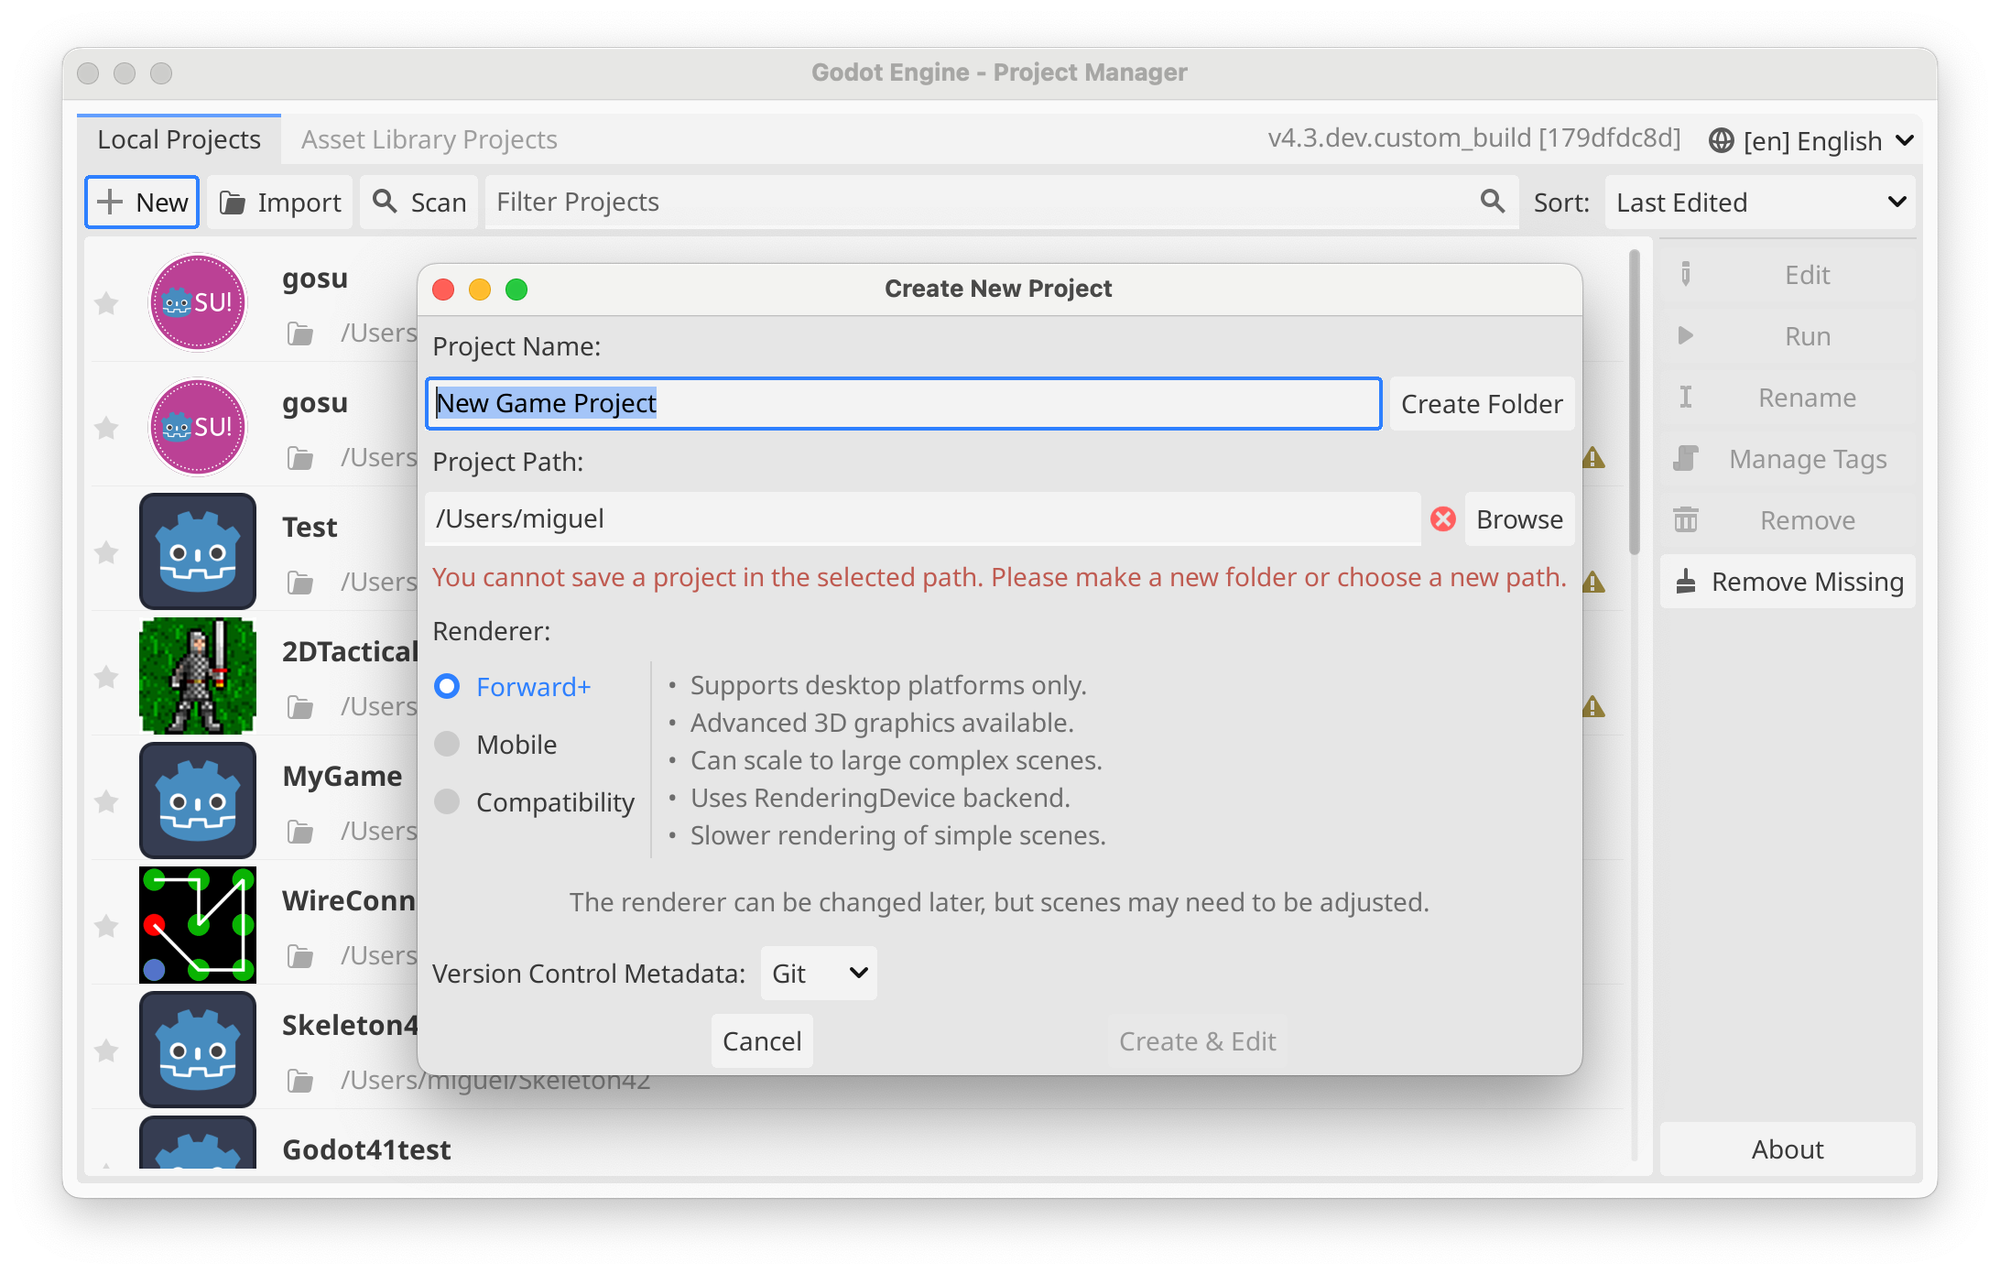Click the Create Folder button
Image resolution: width=2000 pixels, height=1275 pixels.
pos(1481,403)
